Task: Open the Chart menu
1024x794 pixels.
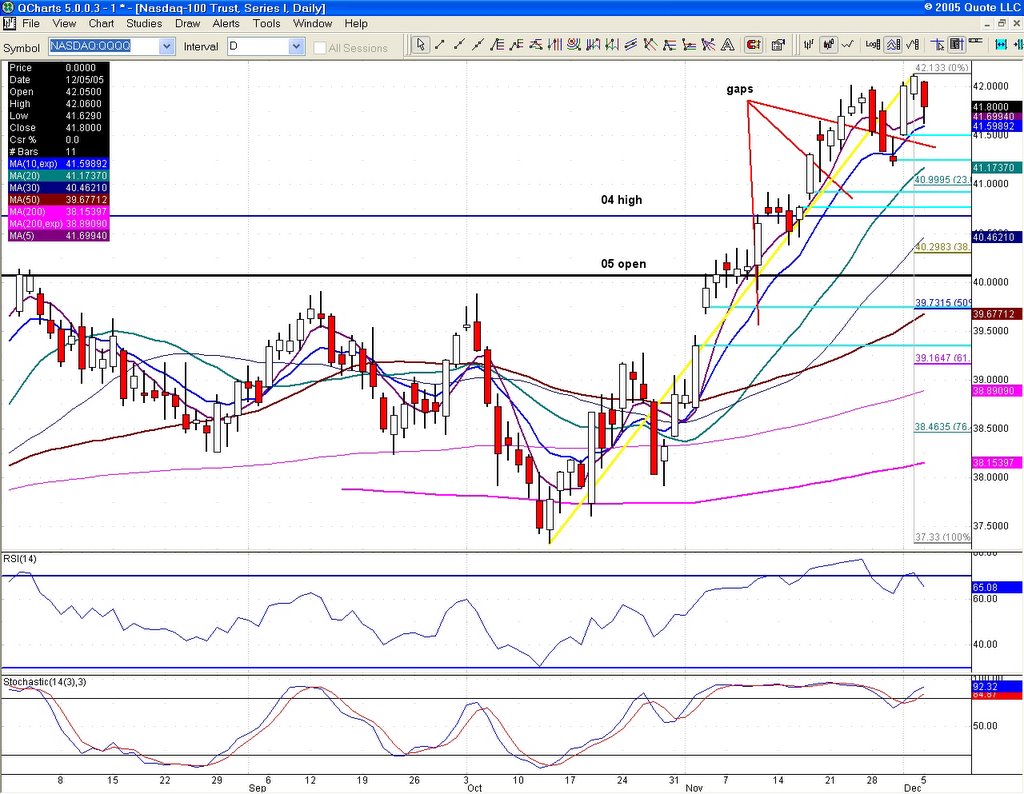Action: [101, 24]
